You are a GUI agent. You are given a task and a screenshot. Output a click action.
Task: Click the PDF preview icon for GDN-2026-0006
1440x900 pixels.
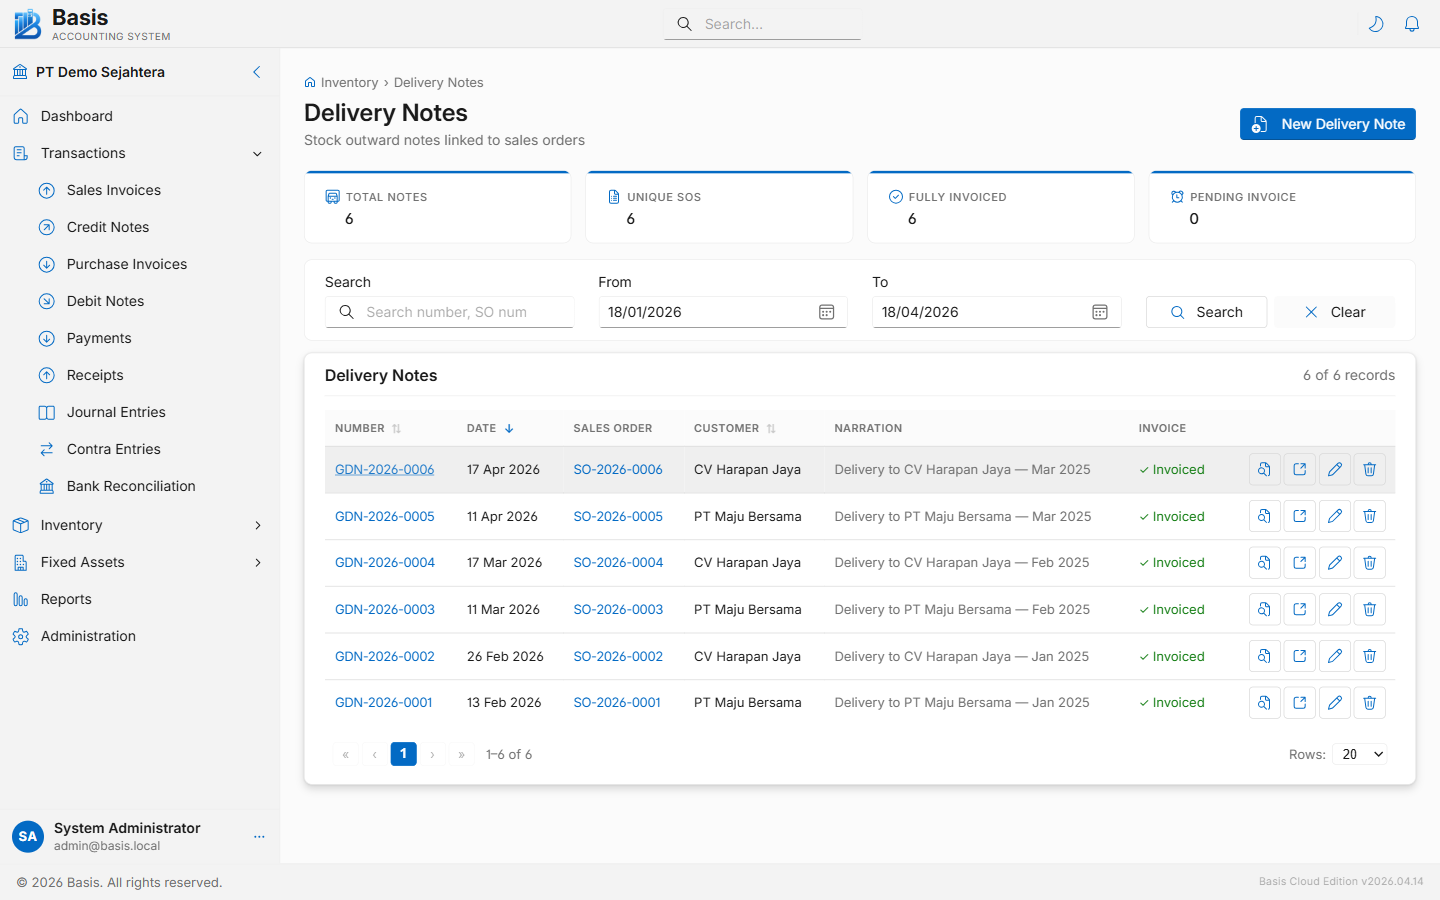[1264, 469]
